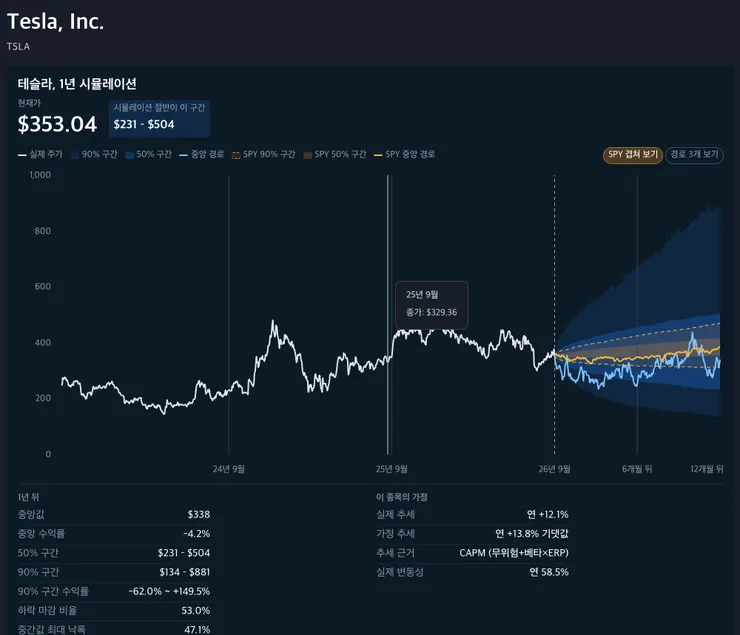Click the '24년 9월' x-axis label
The image size is (740, 635).
coord(228,469)
